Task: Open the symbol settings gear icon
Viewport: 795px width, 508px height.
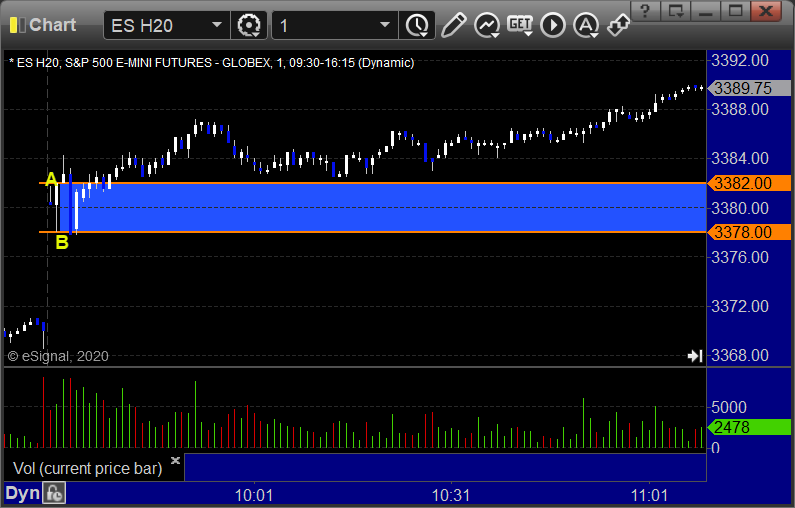Action: 249,25
